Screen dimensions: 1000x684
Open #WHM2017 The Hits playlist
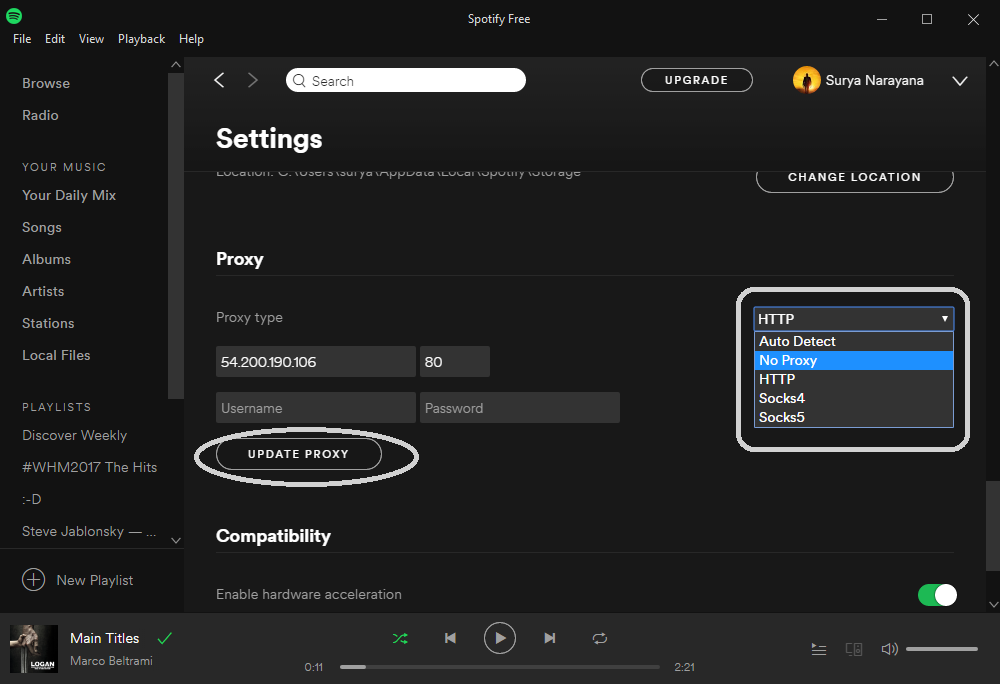click(x=89, y=467)
